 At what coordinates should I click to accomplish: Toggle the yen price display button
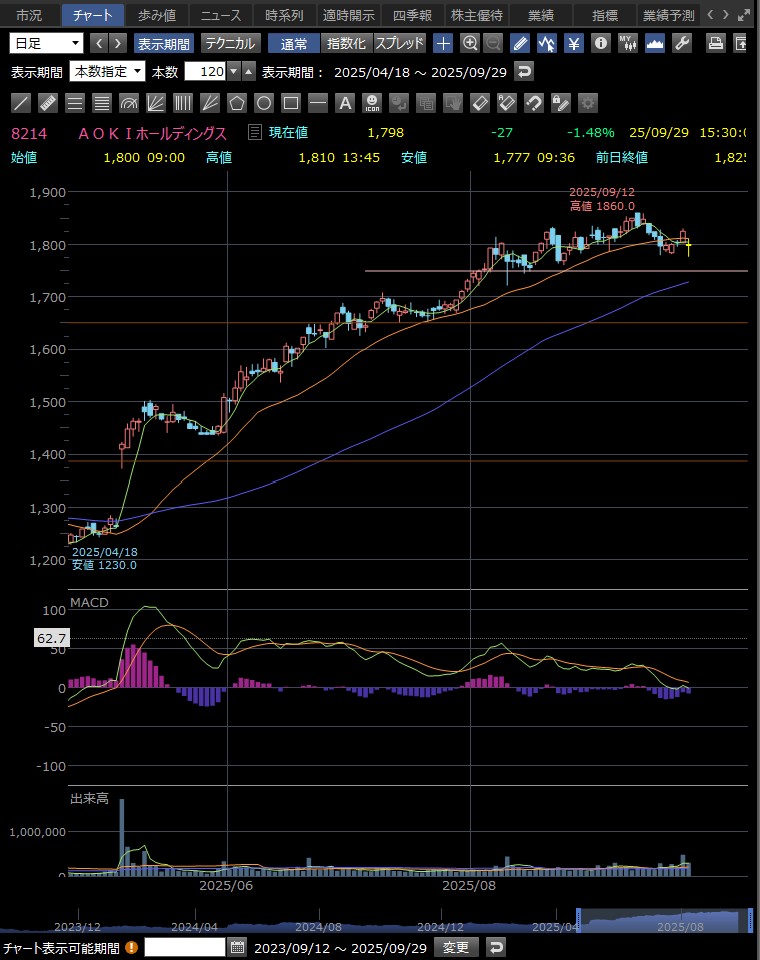tap(573, 43)
